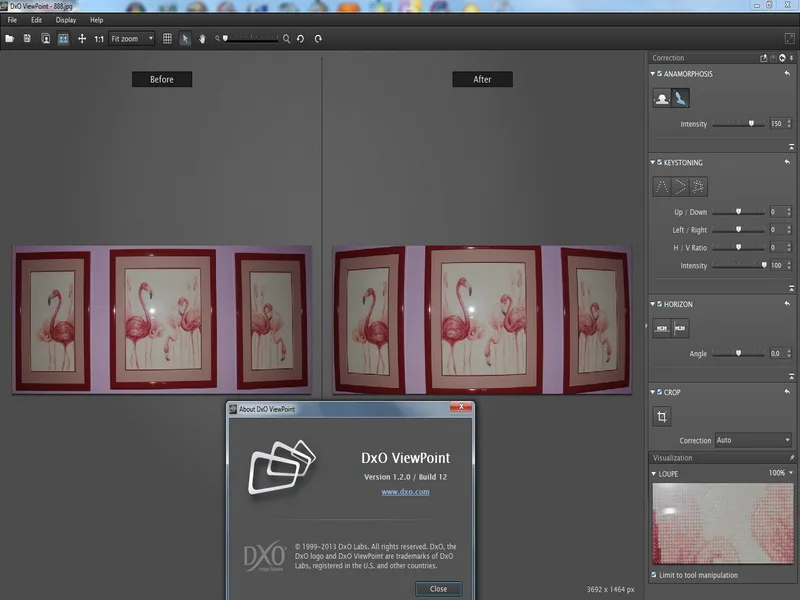Screen dimensions: 800x600
Task: Uncheck the Crop checkbox
Action: (x=659, y=392)
